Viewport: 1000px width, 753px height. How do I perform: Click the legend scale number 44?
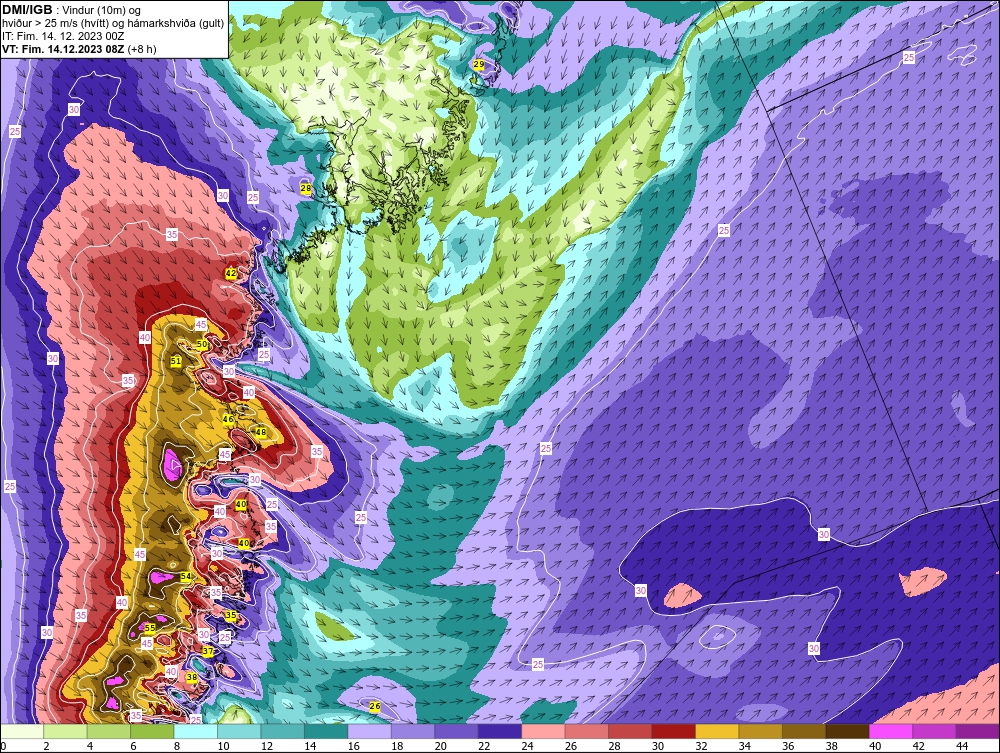[962, 747]
